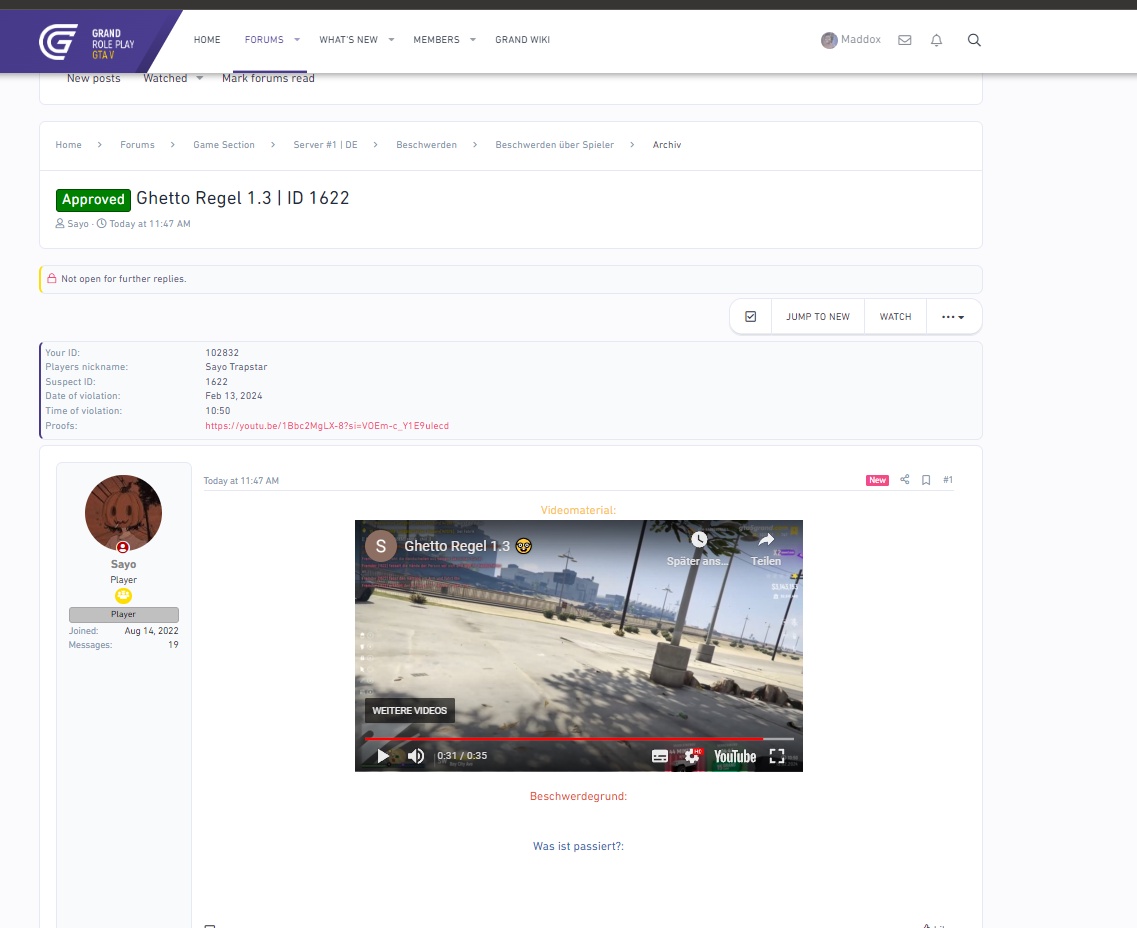Open the FORUMS dropdown arrow

[294, 40]
